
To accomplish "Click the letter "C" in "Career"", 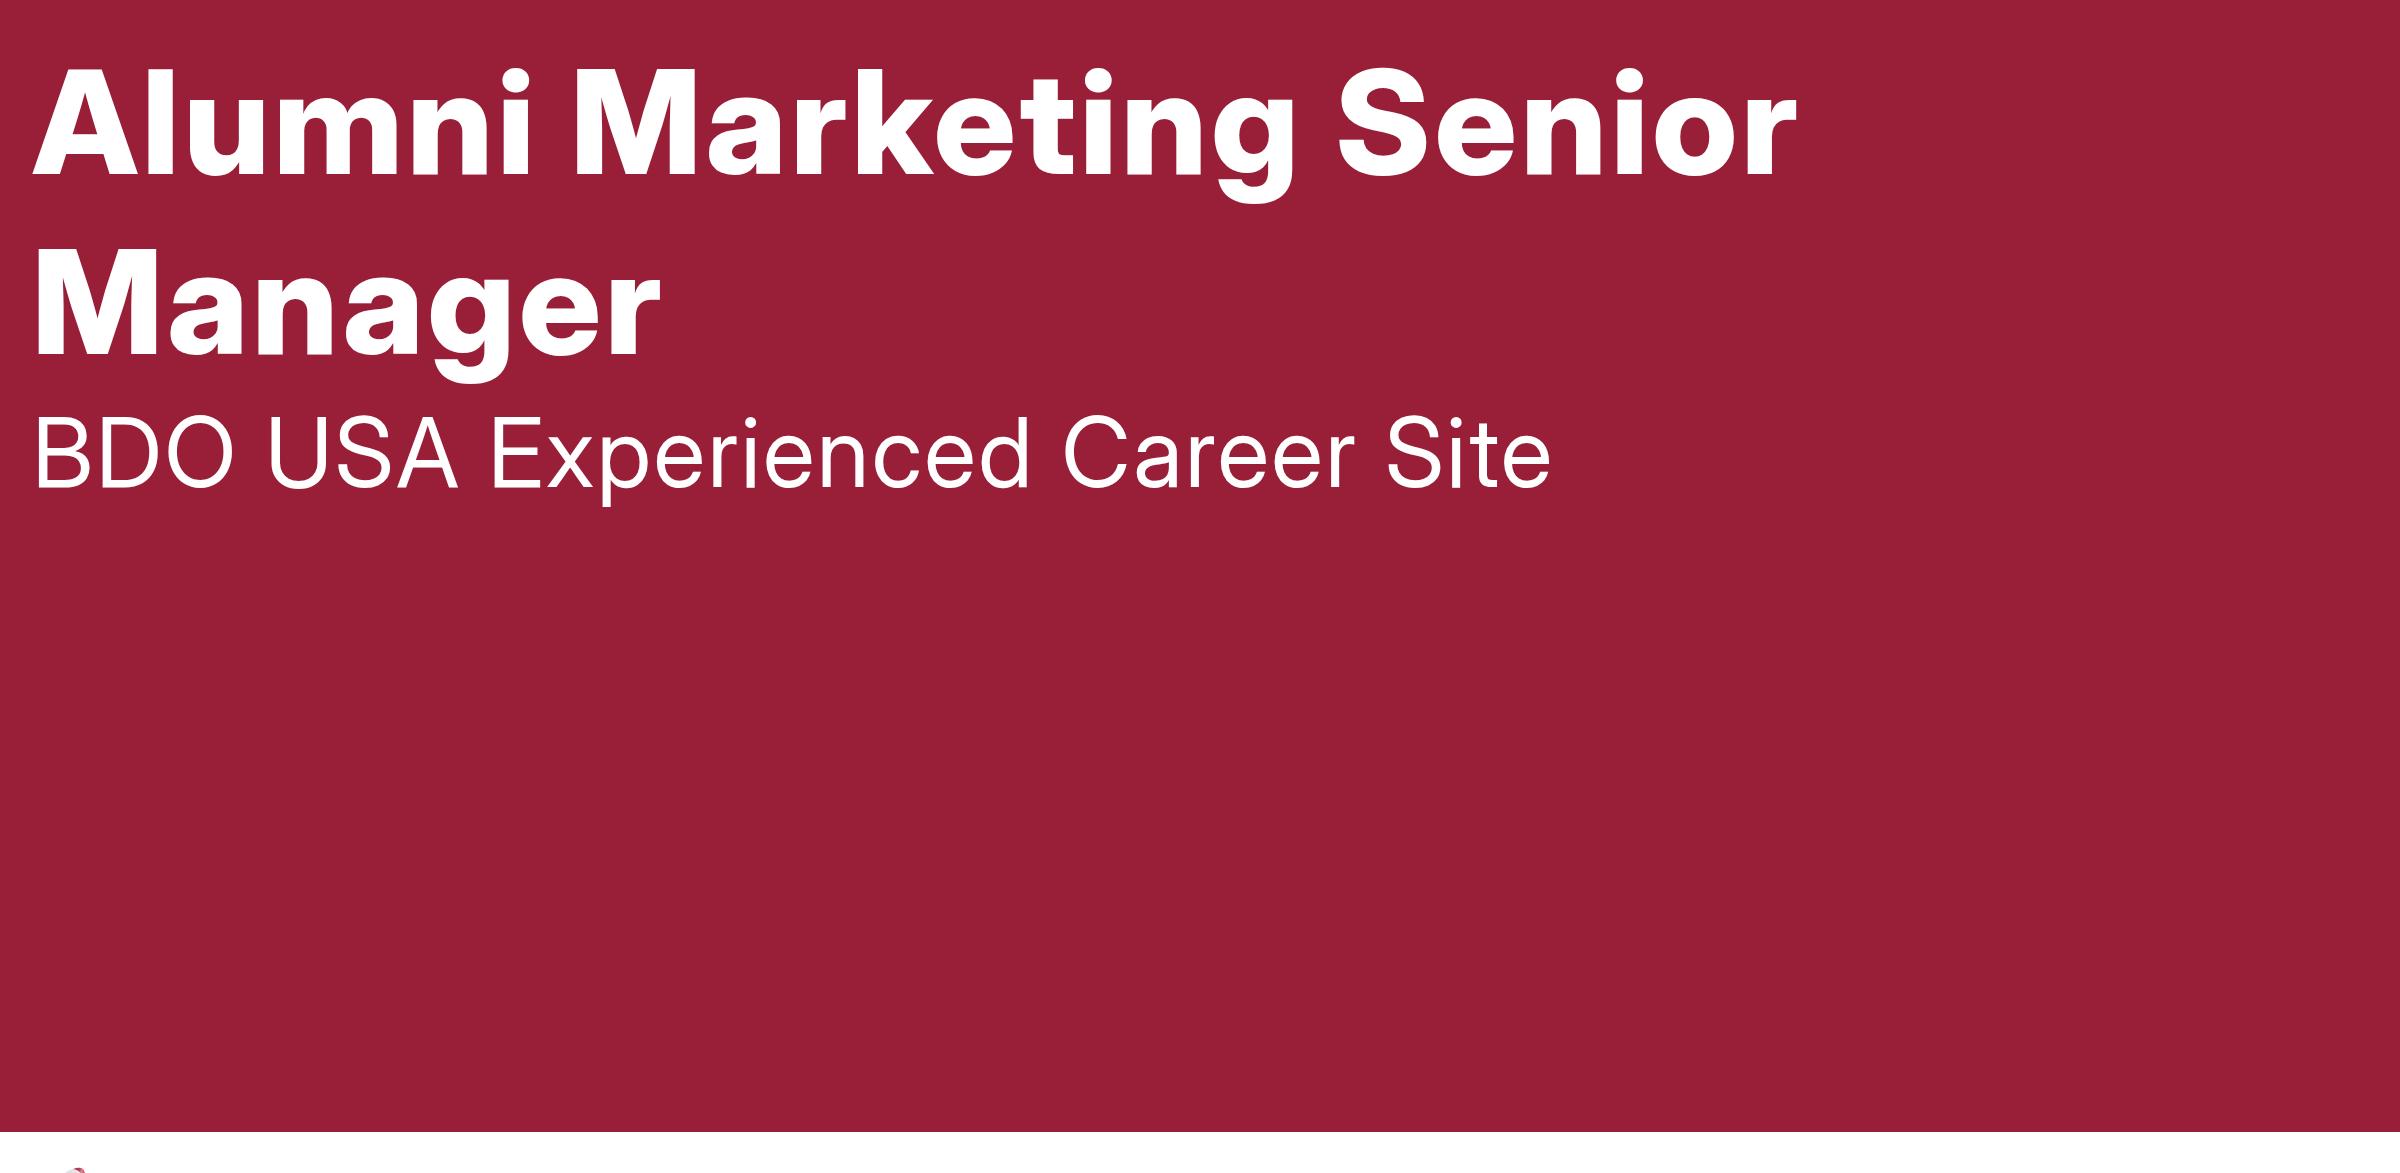I will [x=1096, y=455].
